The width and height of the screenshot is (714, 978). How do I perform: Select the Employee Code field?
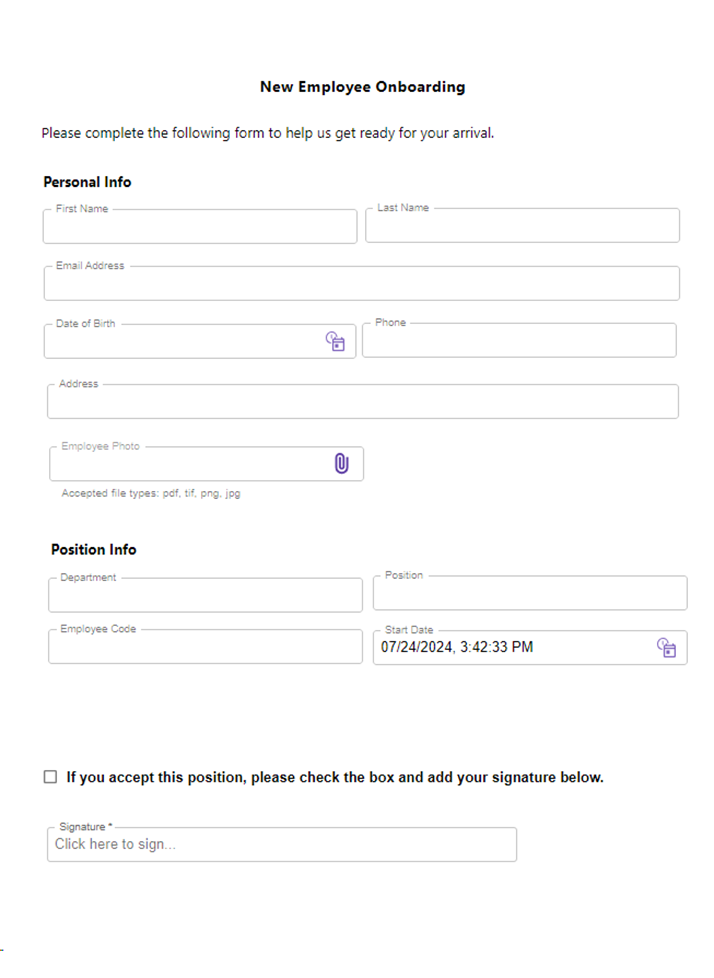click(x=205, y=646)
